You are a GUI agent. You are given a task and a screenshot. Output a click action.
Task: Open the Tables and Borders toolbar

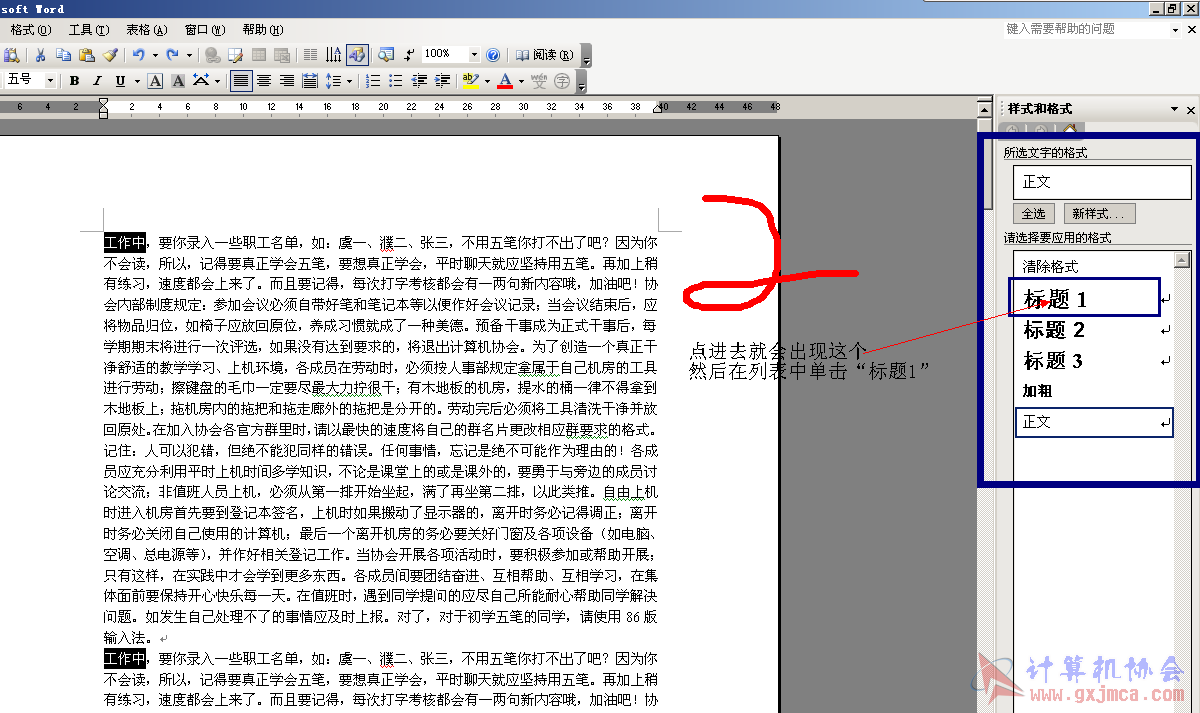point(235,55)
